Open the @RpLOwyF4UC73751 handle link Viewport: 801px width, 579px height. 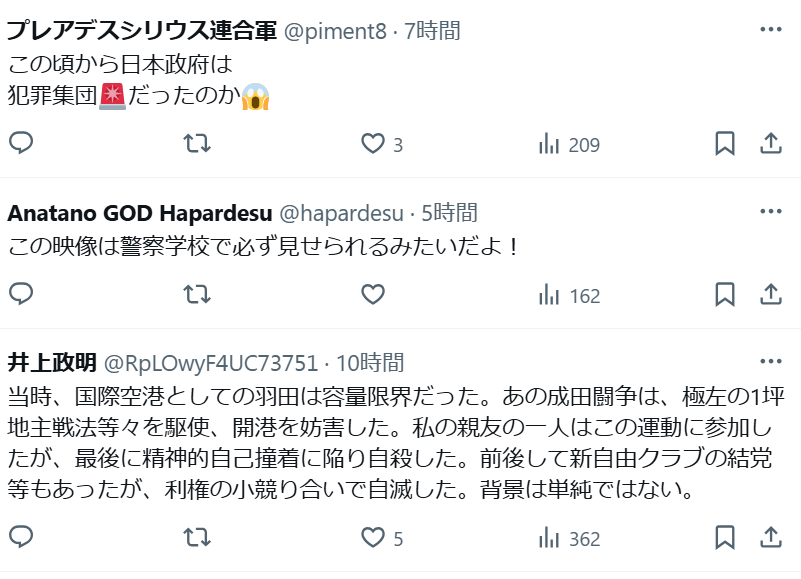211,363
